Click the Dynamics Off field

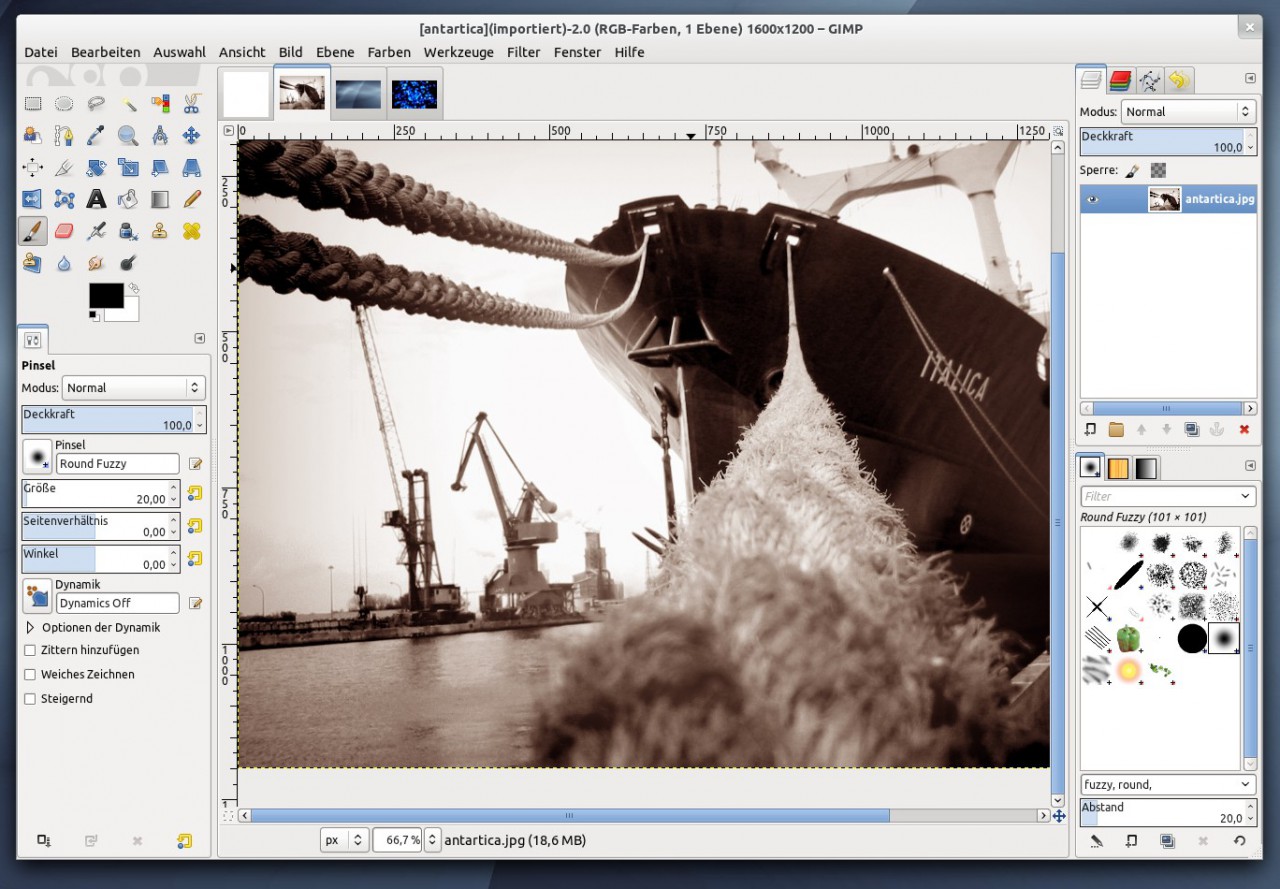(x=118, y=603)
